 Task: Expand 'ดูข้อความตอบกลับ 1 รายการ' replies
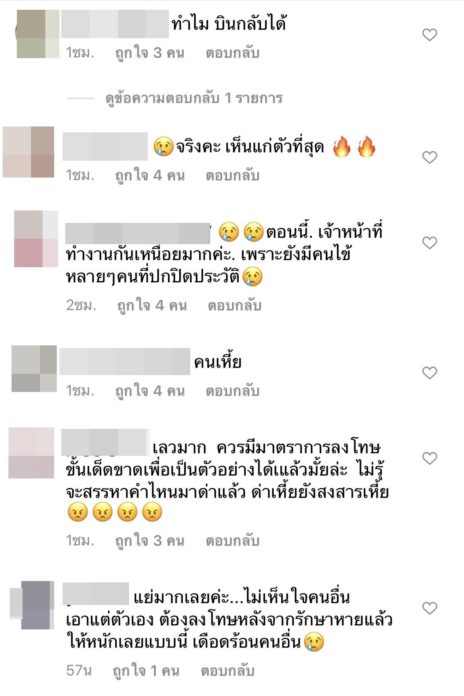coord(194,98)
